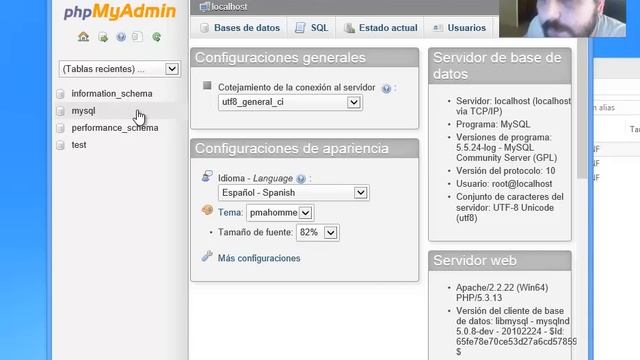The image size is (640, 360).
Task: Click the Más configuraciones link
Action: 259,258
